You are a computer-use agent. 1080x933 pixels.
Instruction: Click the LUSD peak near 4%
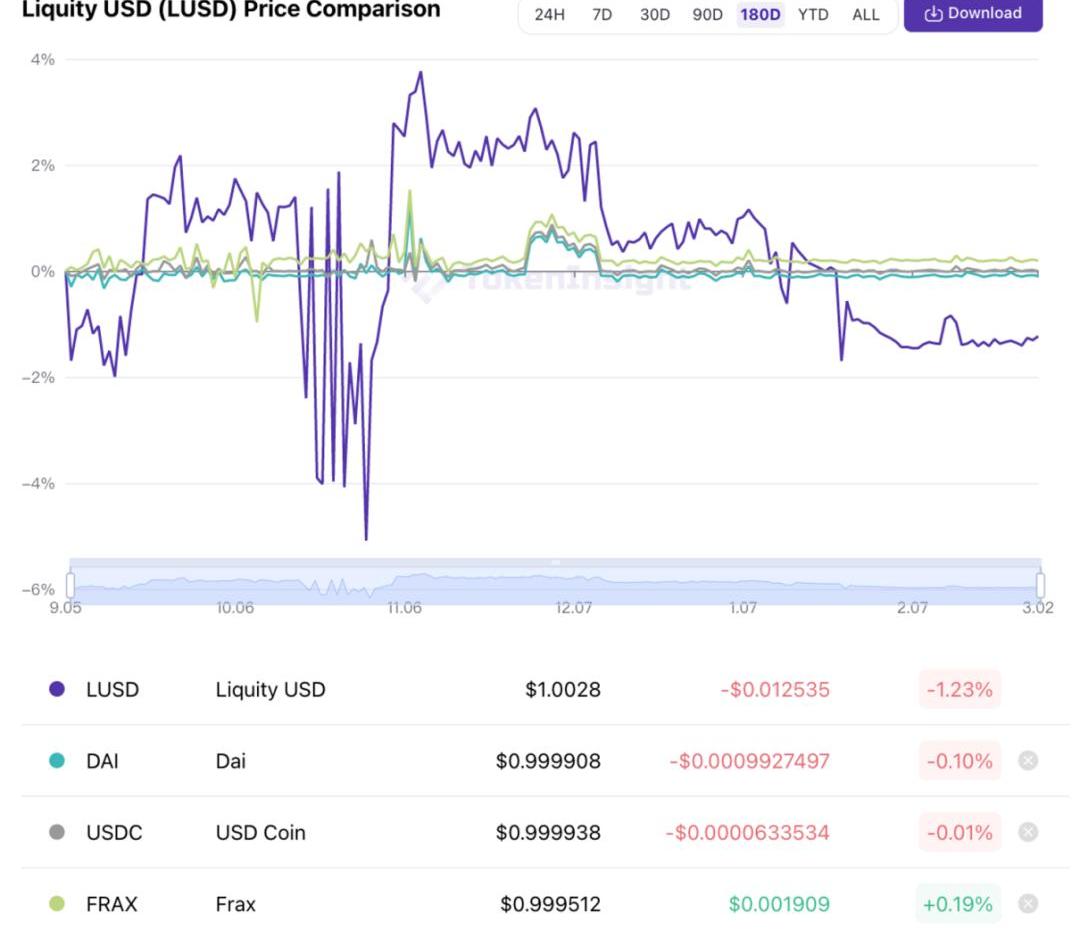click(x=421, y=73)
